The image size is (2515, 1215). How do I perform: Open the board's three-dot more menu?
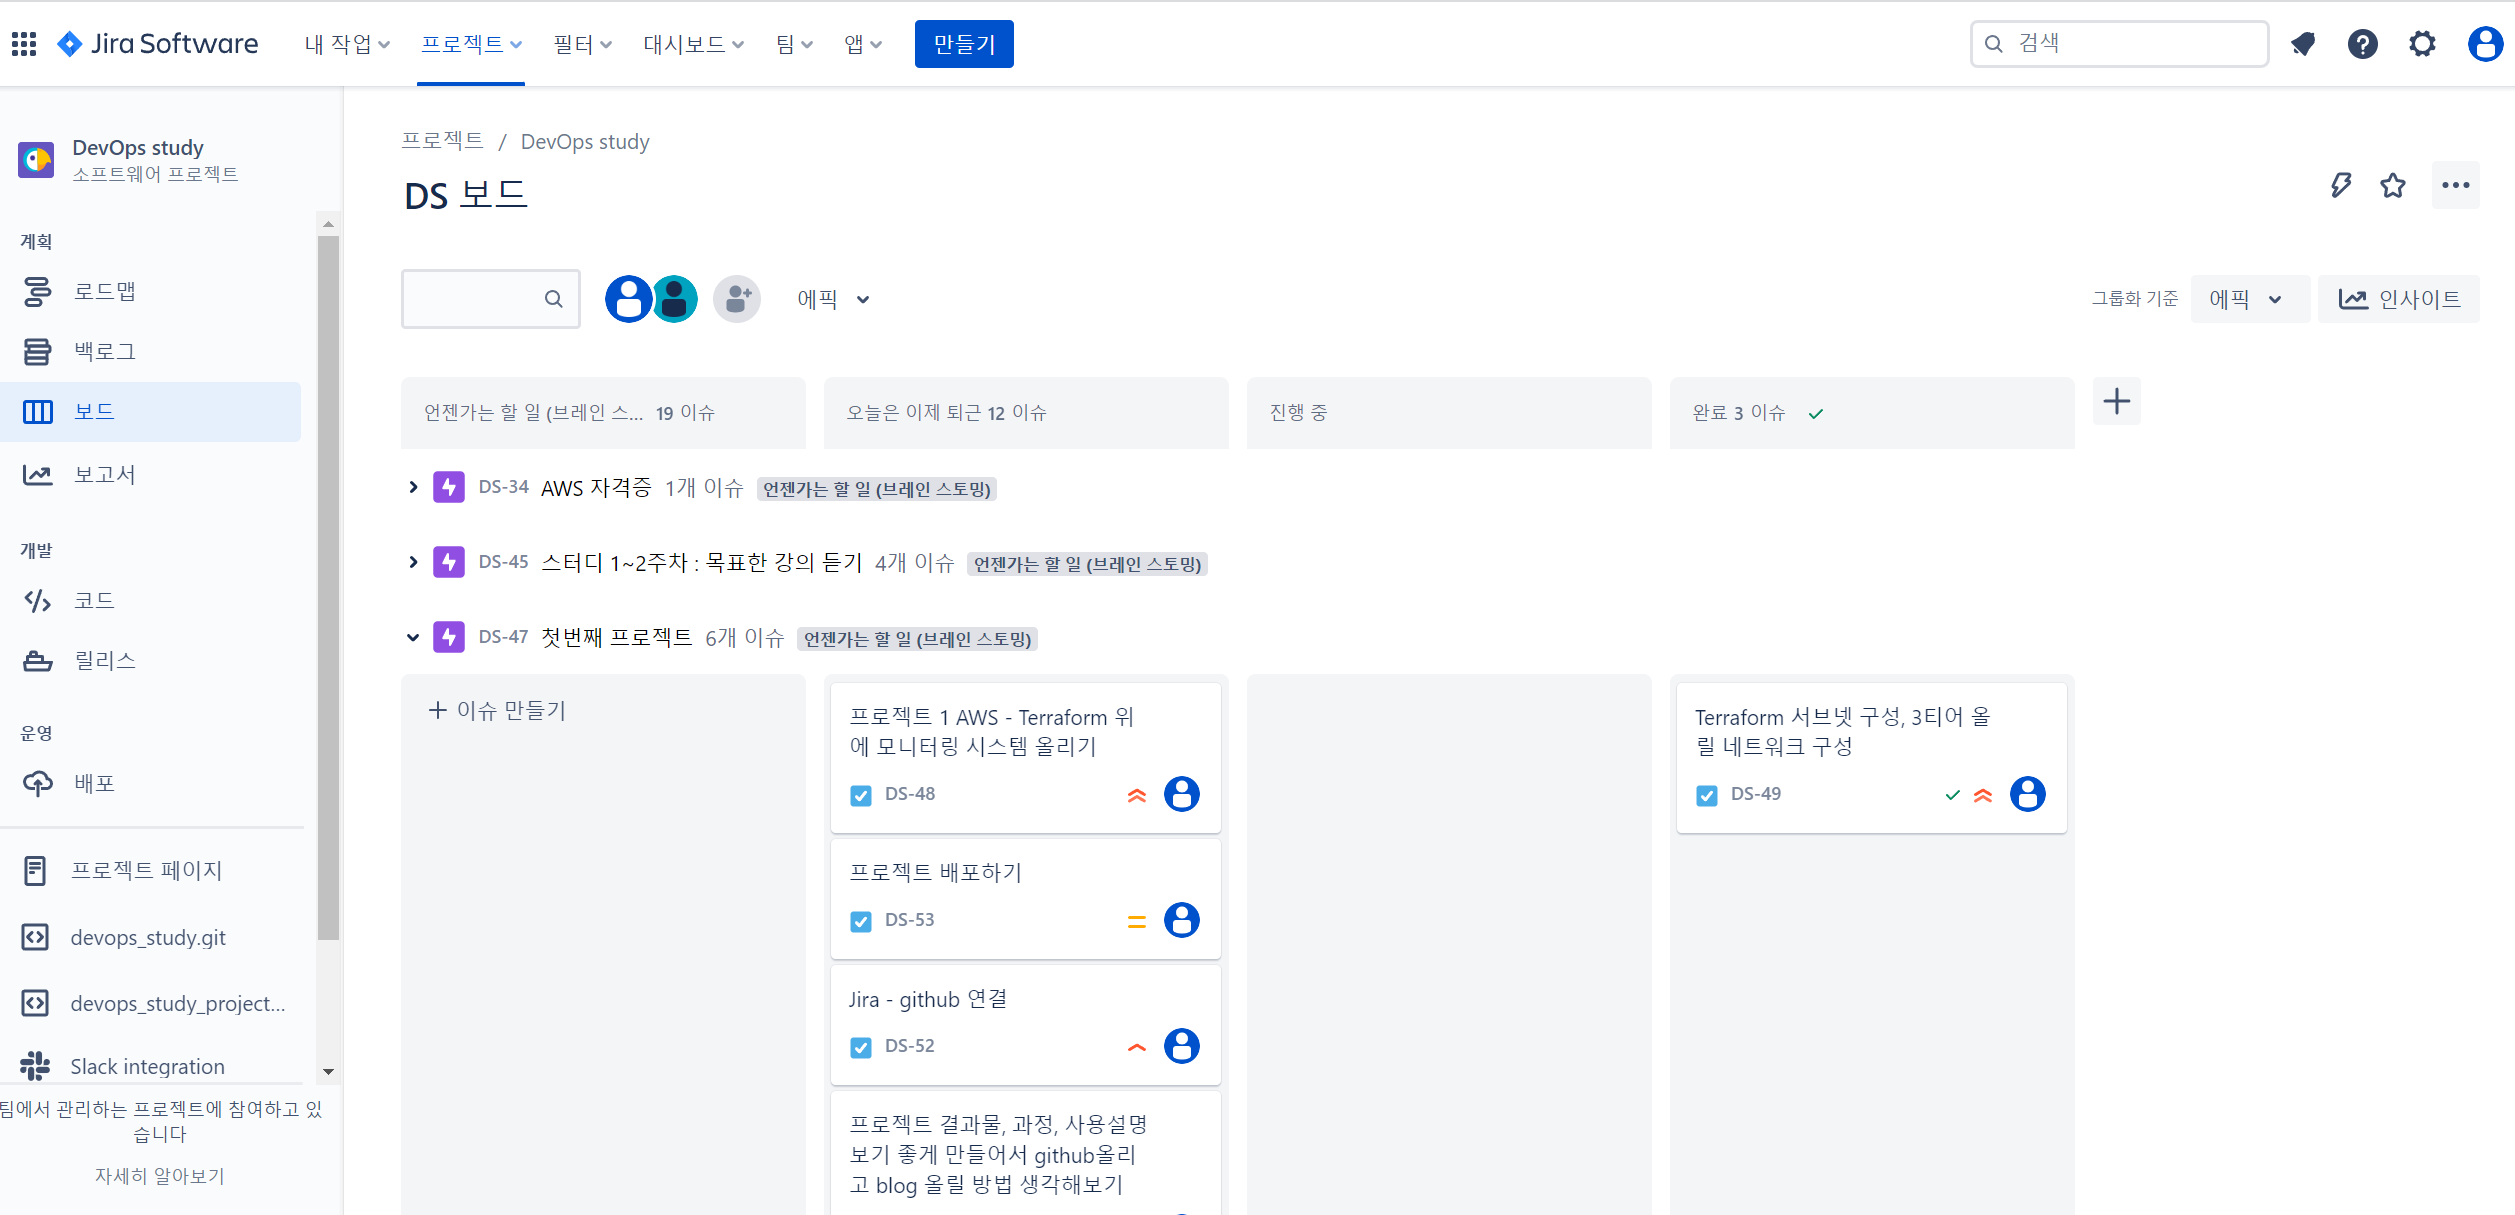pos(2455,185)
